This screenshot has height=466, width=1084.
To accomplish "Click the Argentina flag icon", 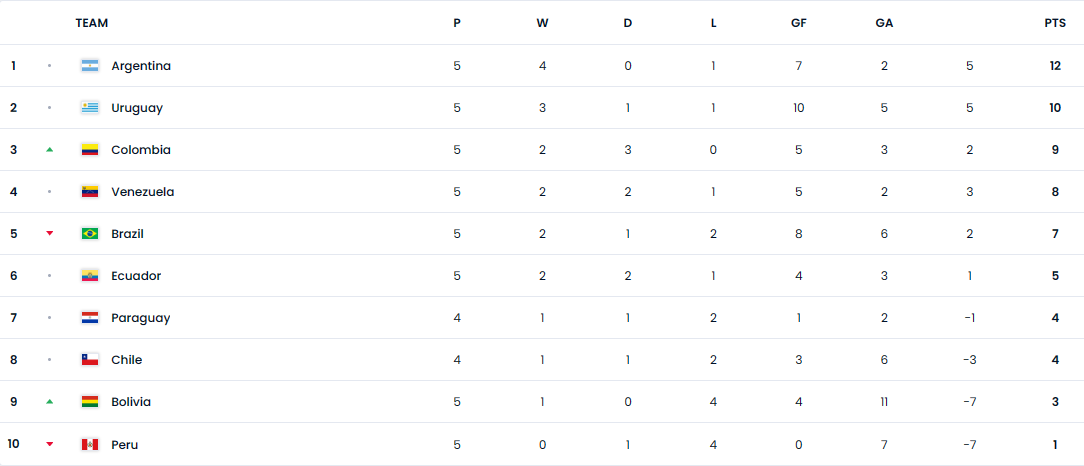I will coord(90,66).
